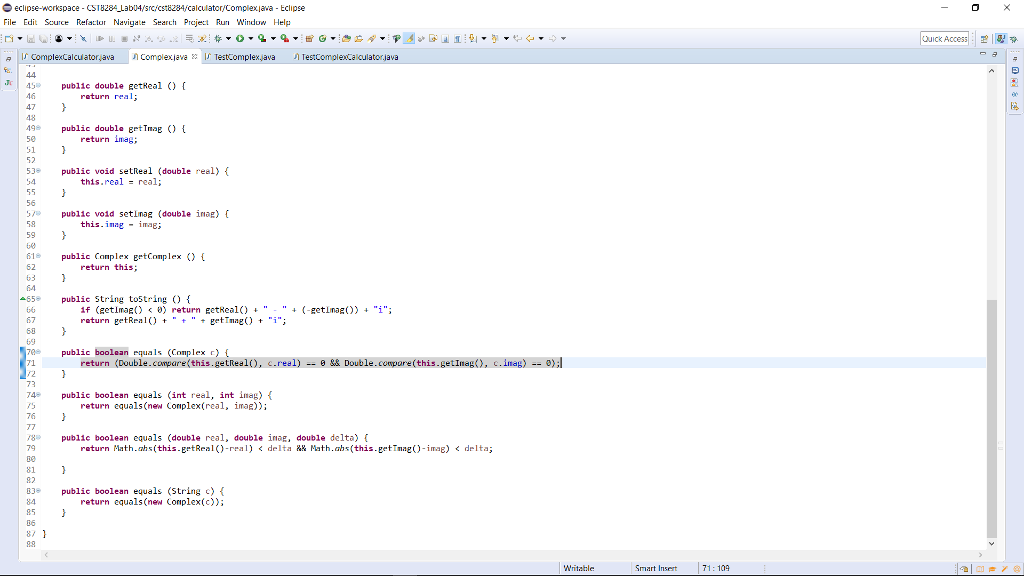1024x576 pixels.
Task: Click the scroll-down arrow of editor
Action: (992, 543)
